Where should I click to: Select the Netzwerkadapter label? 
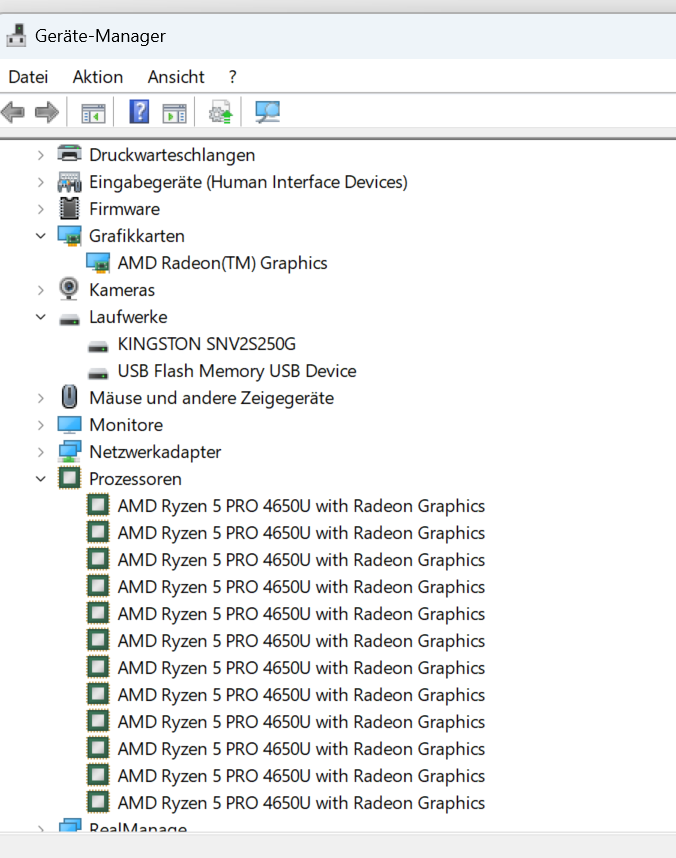click(155, 452)
